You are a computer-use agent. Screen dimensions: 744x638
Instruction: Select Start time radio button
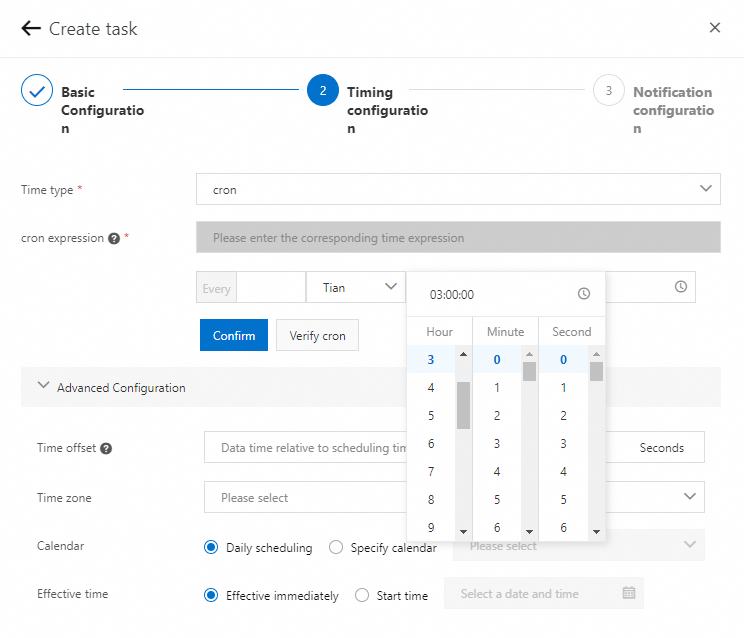(x=362, y=595)
